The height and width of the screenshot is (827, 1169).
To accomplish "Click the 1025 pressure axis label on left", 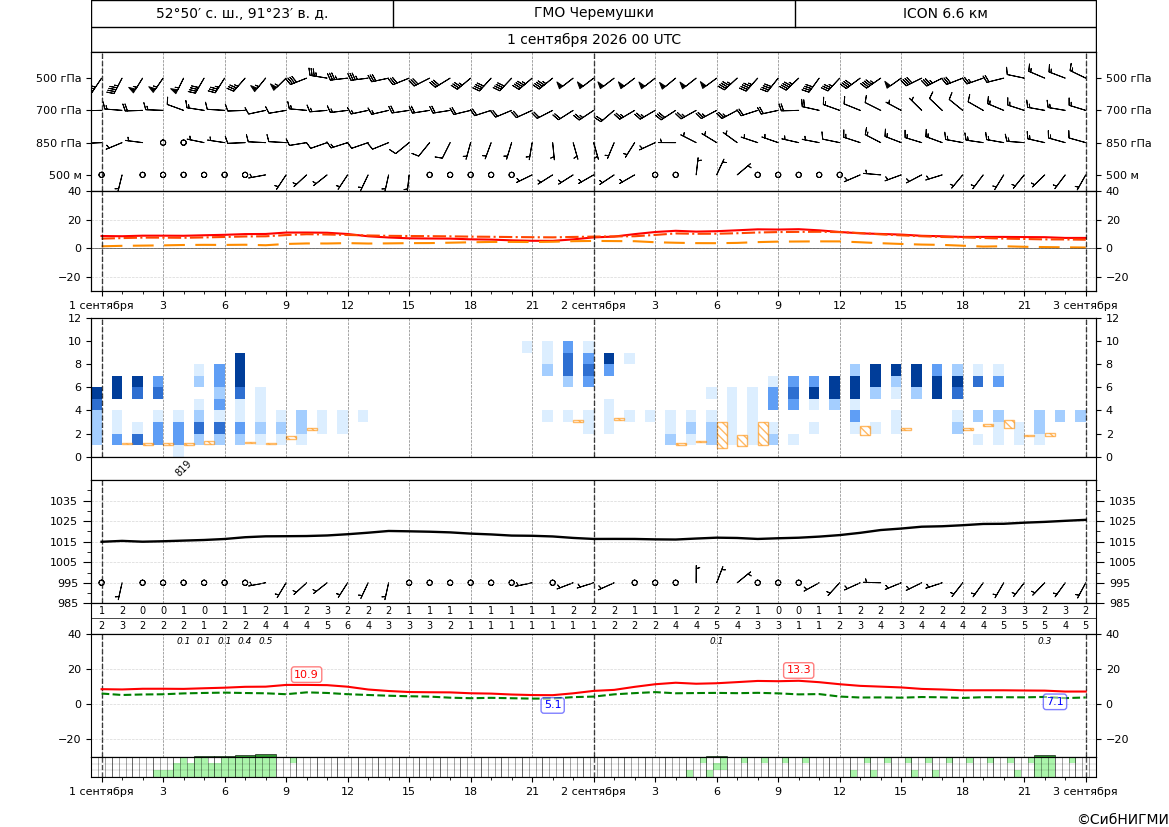I will tap(68, 521).
